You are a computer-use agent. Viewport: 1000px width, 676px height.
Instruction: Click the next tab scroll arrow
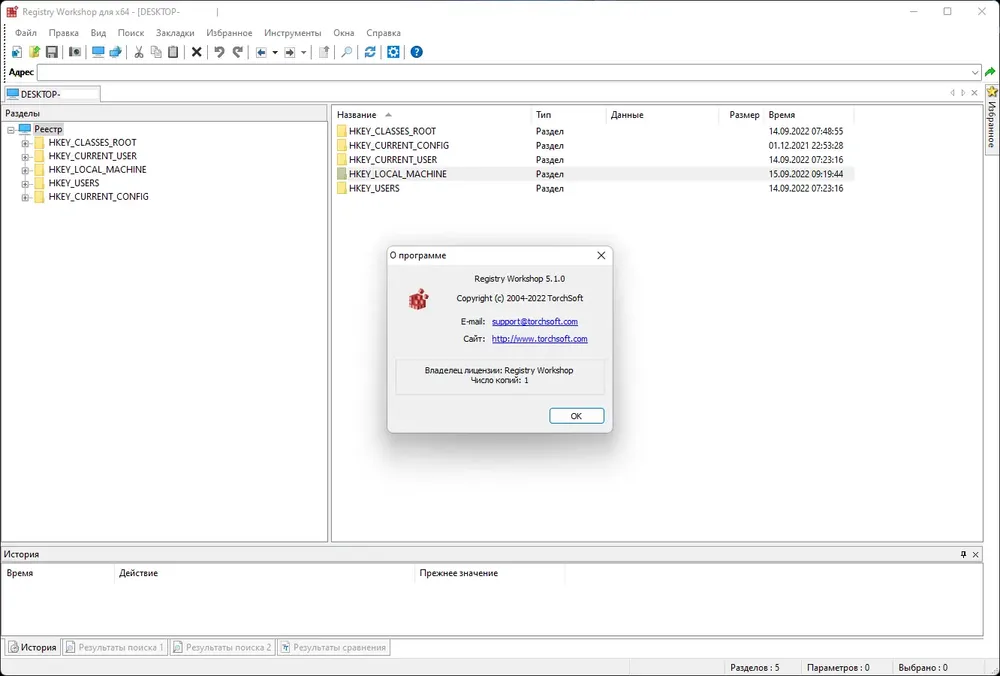click(963, 93)
